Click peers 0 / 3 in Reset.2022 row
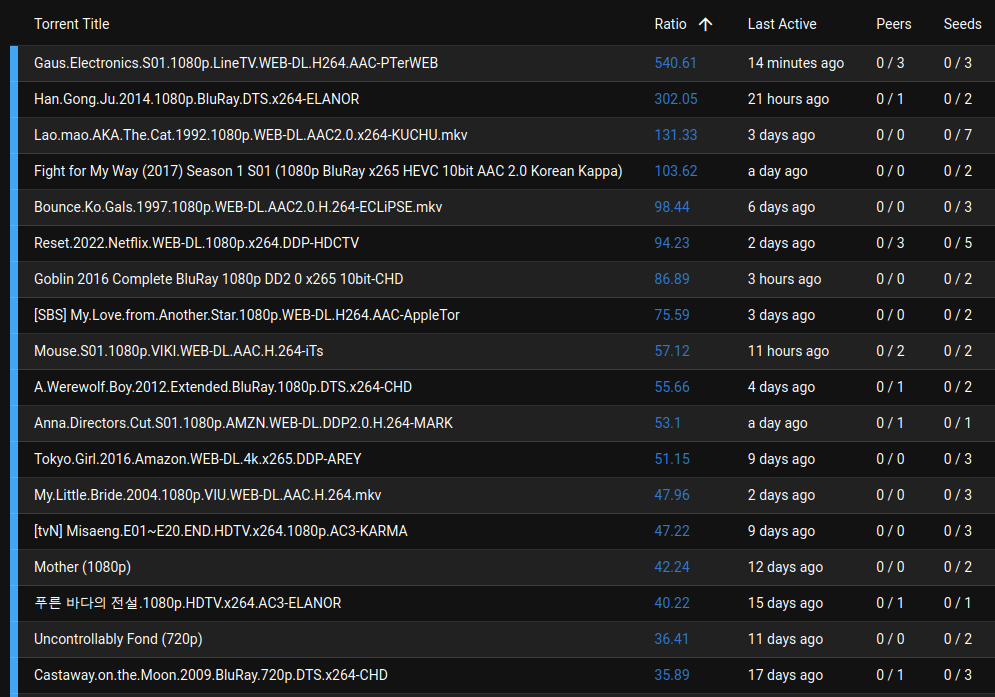 (890, 243)
